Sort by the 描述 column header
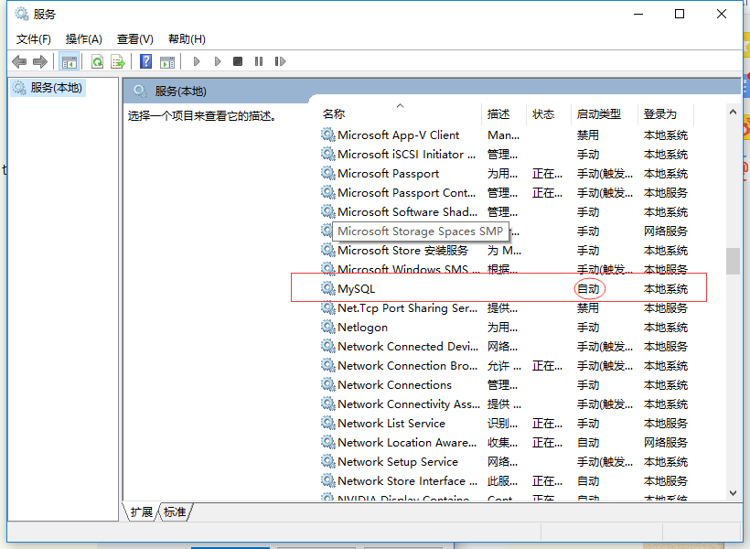Screen dimensions: 750x549 tap(503, 114)
